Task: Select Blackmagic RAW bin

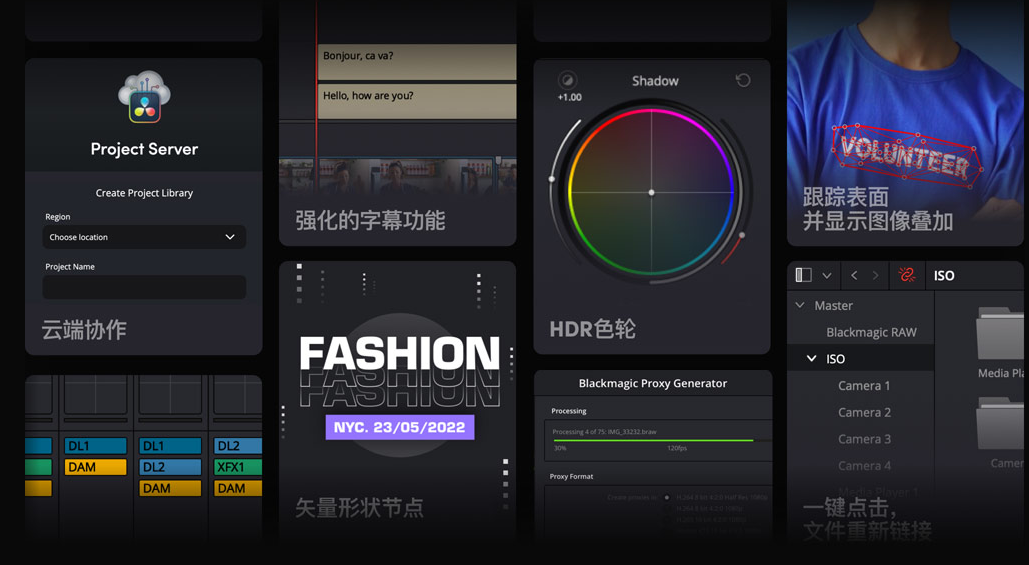Action: (x=870, y=332)
